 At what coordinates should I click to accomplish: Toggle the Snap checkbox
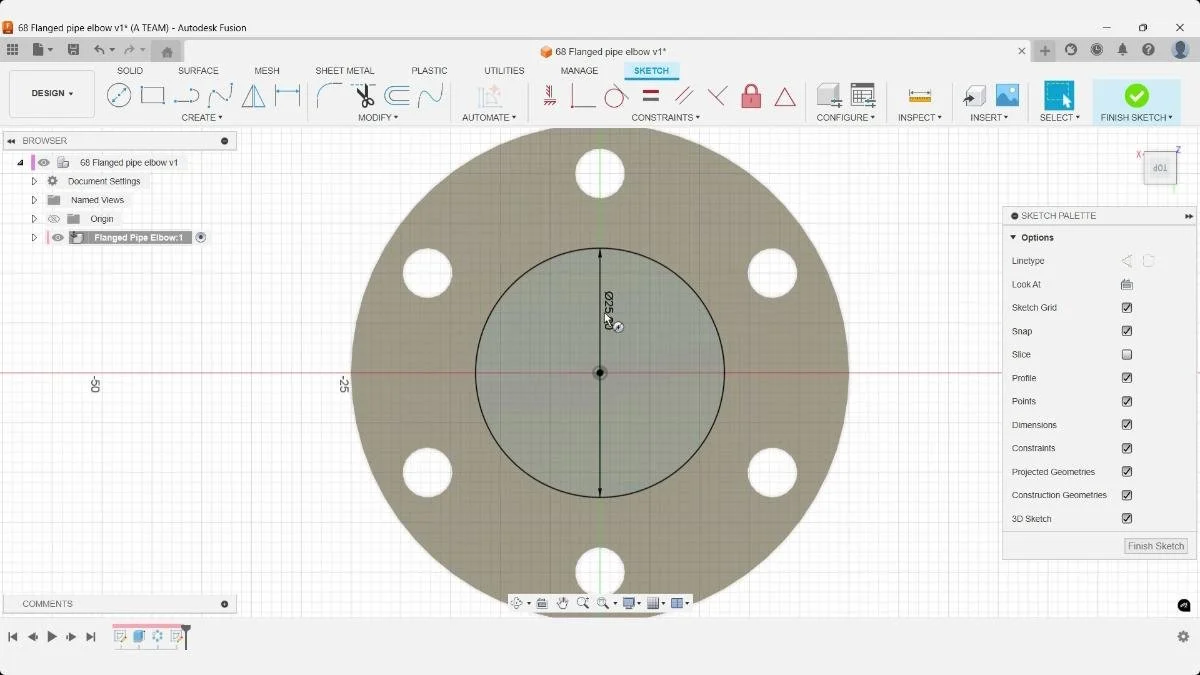point(1127,331)
